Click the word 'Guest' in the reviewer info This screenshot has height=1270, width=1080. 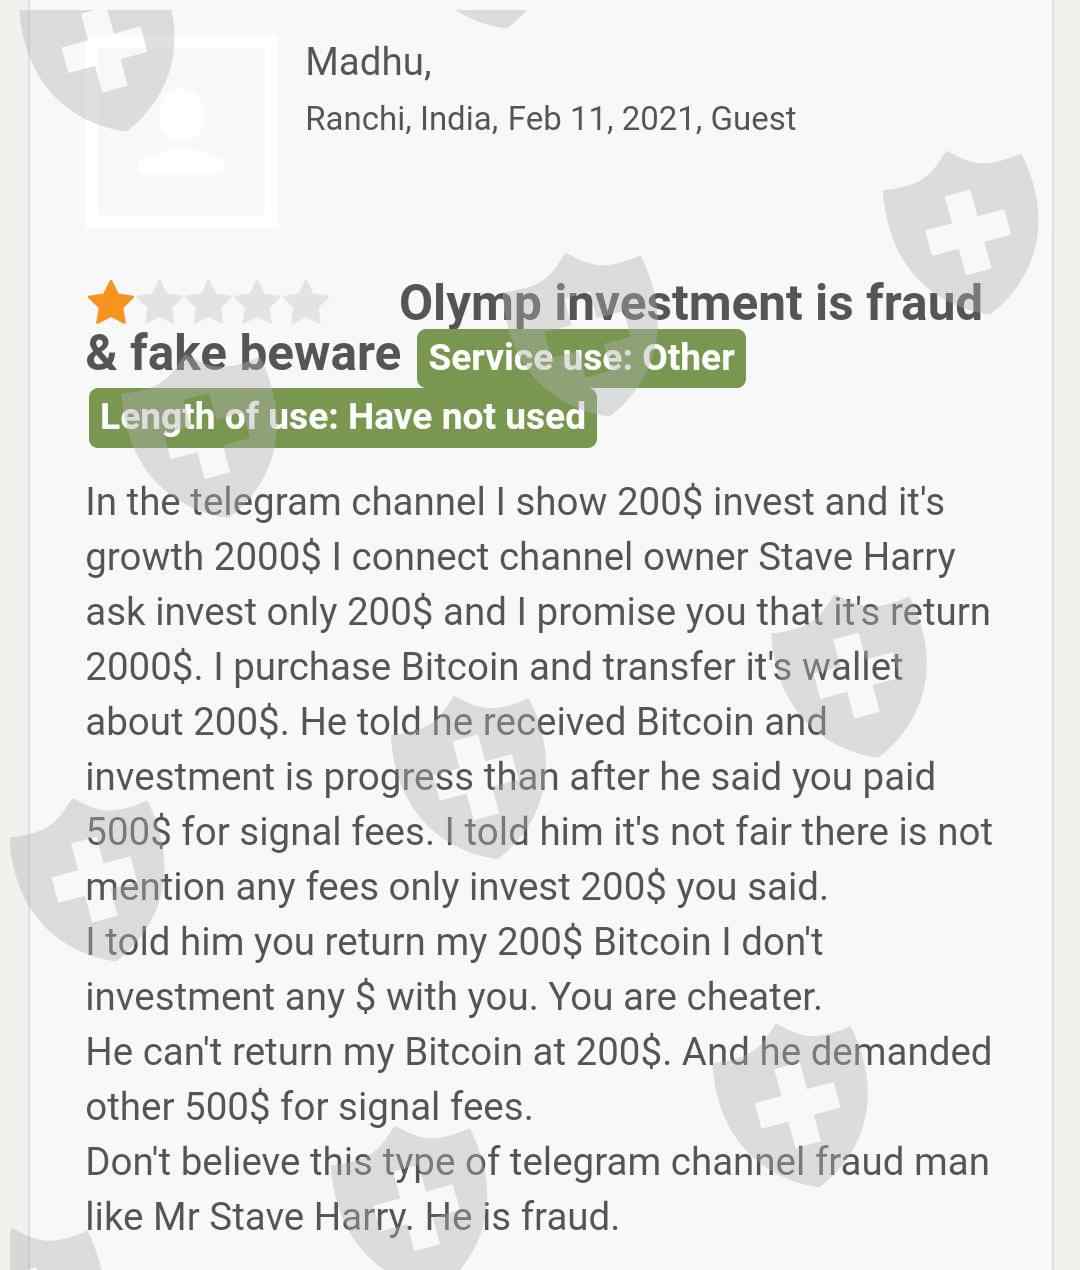753,119
